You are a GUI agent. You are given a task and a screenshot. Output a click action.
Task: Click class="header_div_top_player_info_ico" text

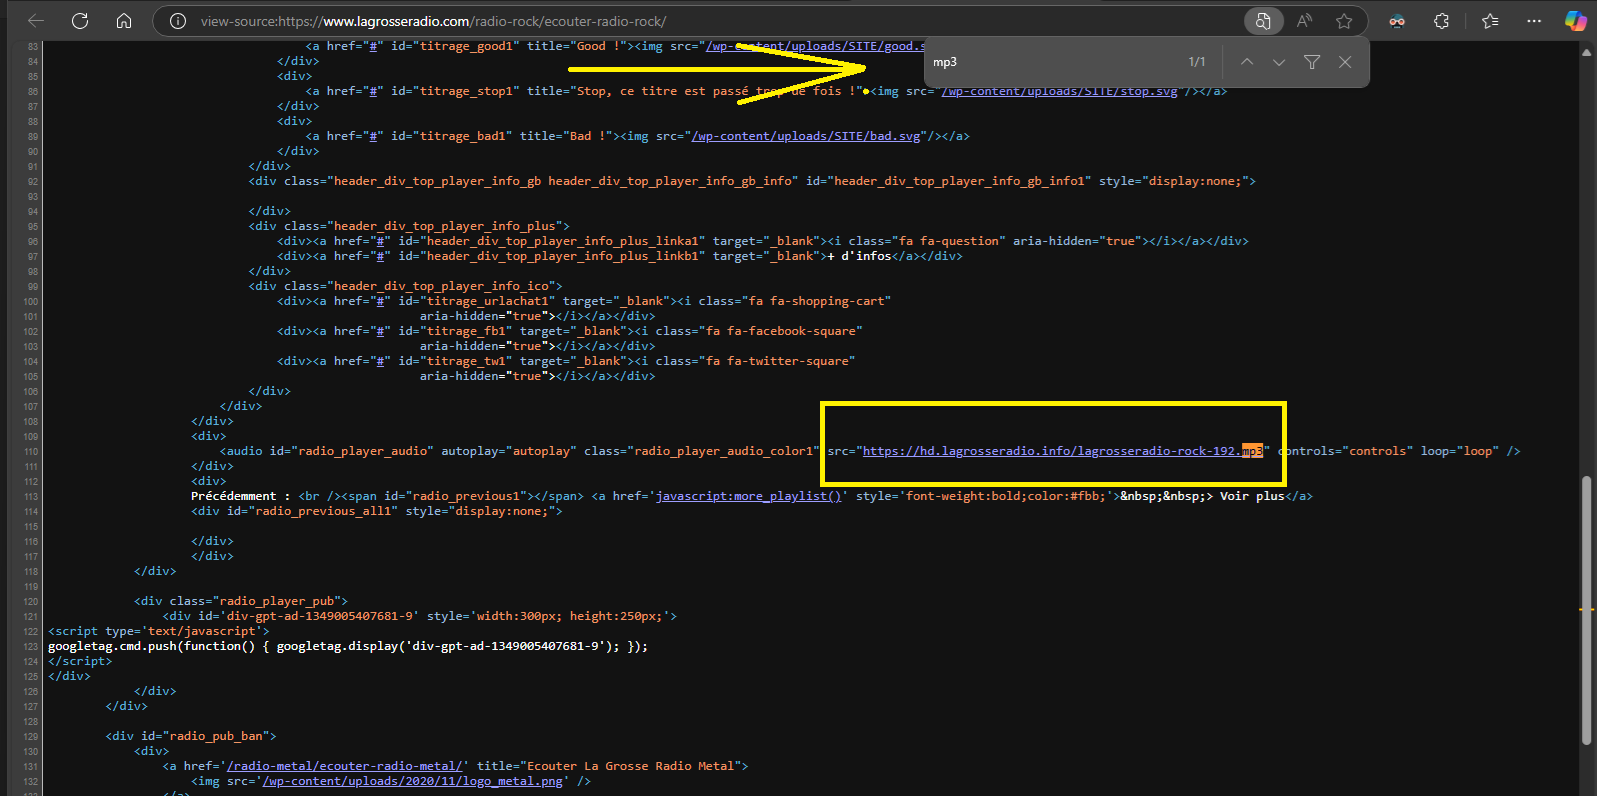point(419,286)
